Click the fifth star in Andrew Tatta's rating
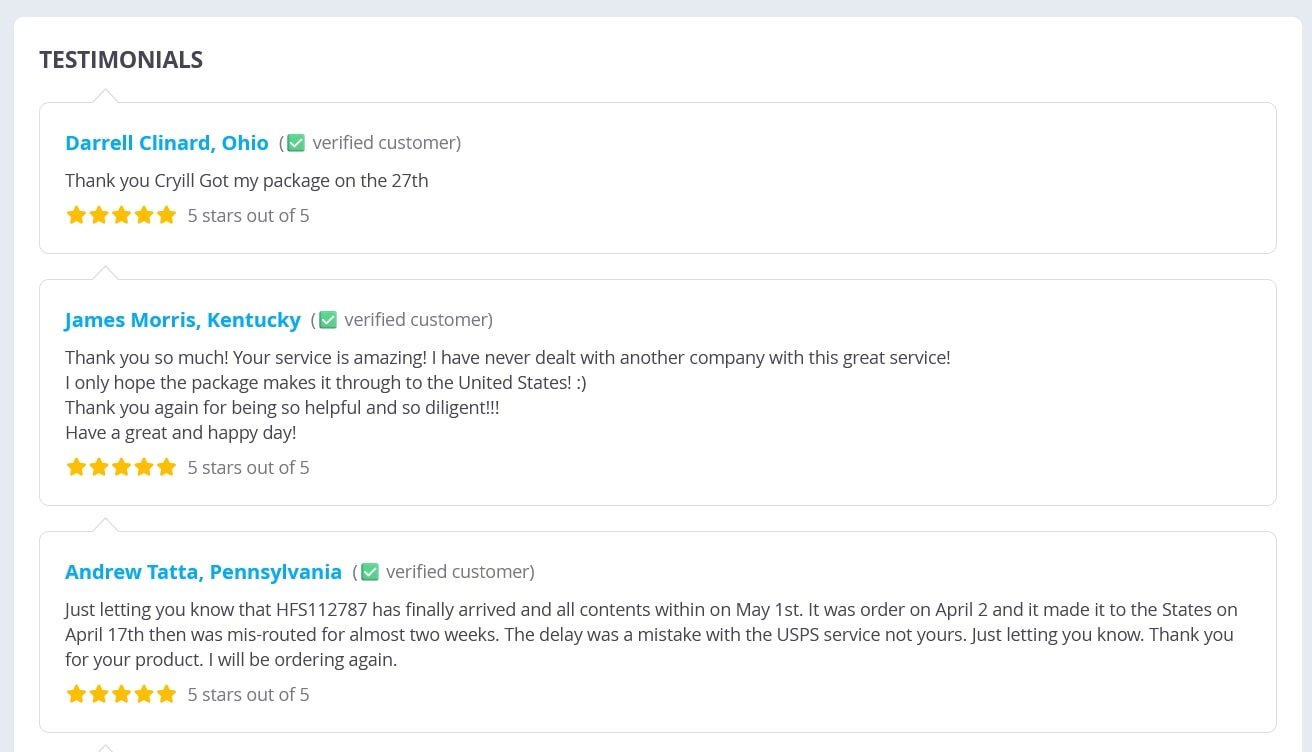This screenshot has height=752, width=1312. pos(166,694)
